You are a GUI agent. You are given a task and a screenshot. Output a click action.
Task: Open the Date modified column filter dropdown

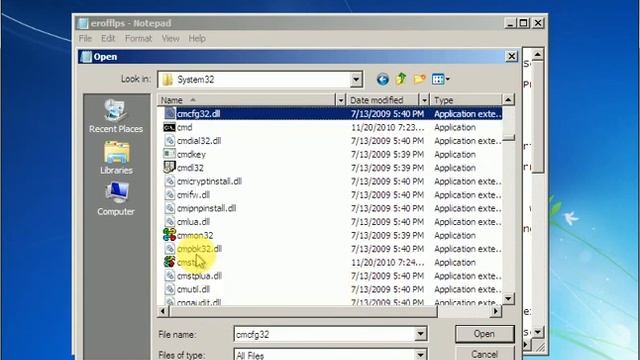coord(424,100)
